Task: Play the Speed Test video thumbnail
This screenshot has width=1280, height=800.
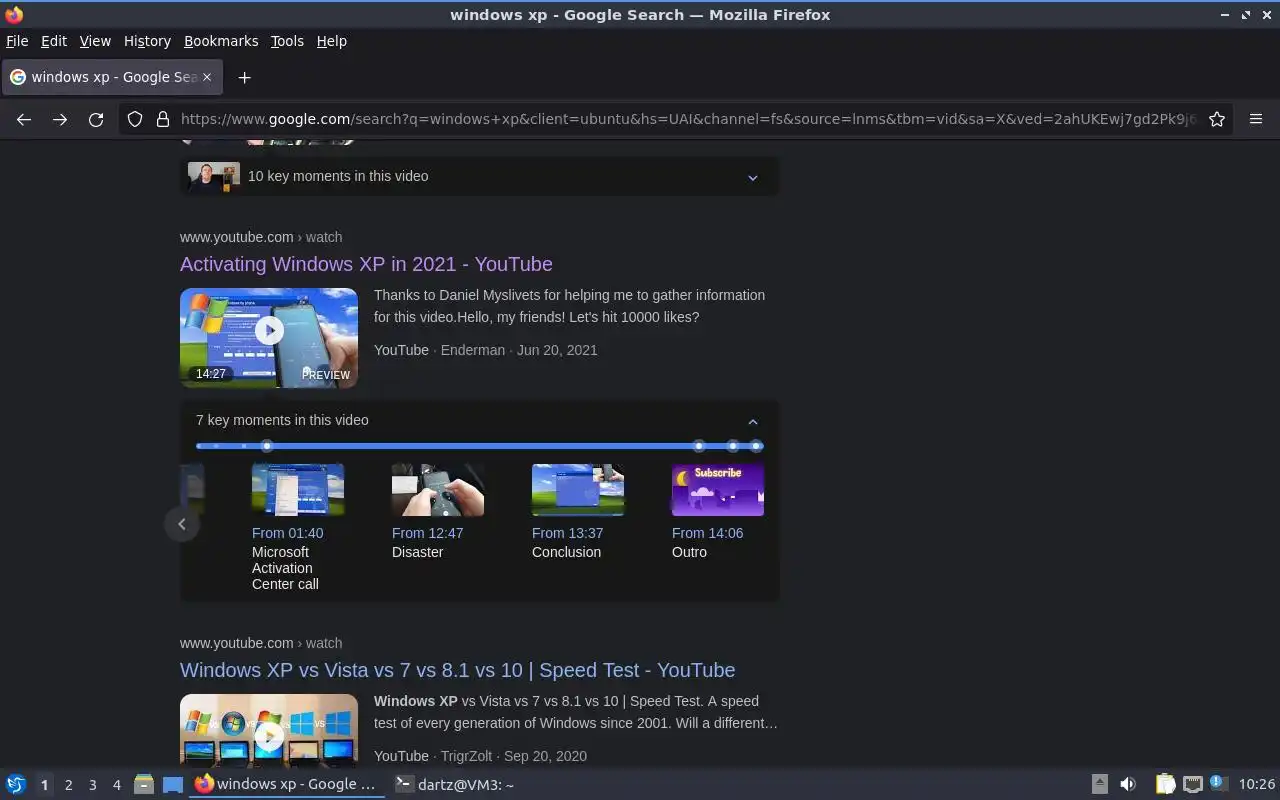Action: pyautogui.click(x=269, y=731)
